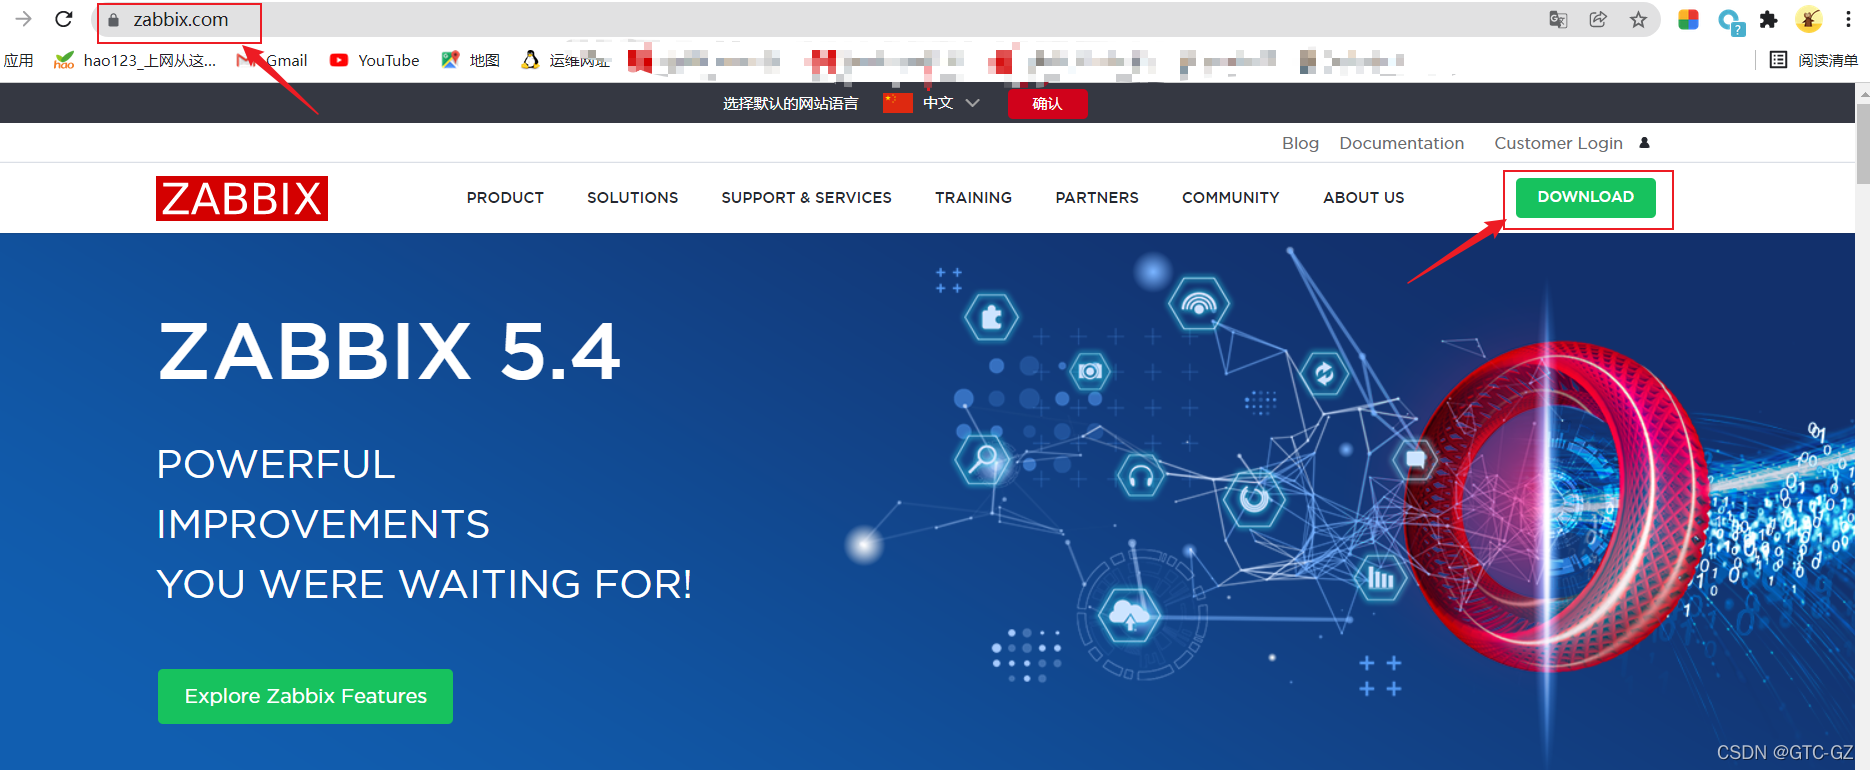
Task: Open the TRAINING menu
Action: click(x=973, y=198)
